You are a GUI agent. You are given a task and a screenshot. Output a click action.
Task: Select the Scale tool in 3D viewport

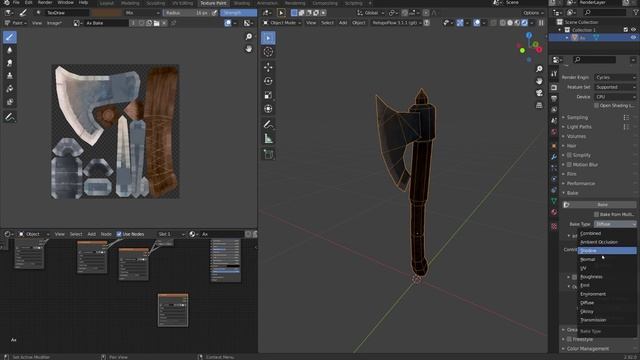coord(268,95)
